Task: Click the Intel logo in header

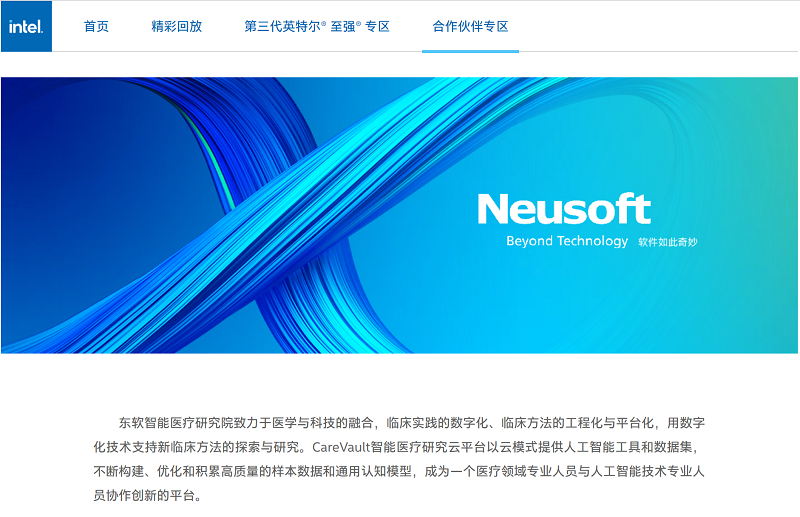Action: pyautogui.click(x=26, y=26)
